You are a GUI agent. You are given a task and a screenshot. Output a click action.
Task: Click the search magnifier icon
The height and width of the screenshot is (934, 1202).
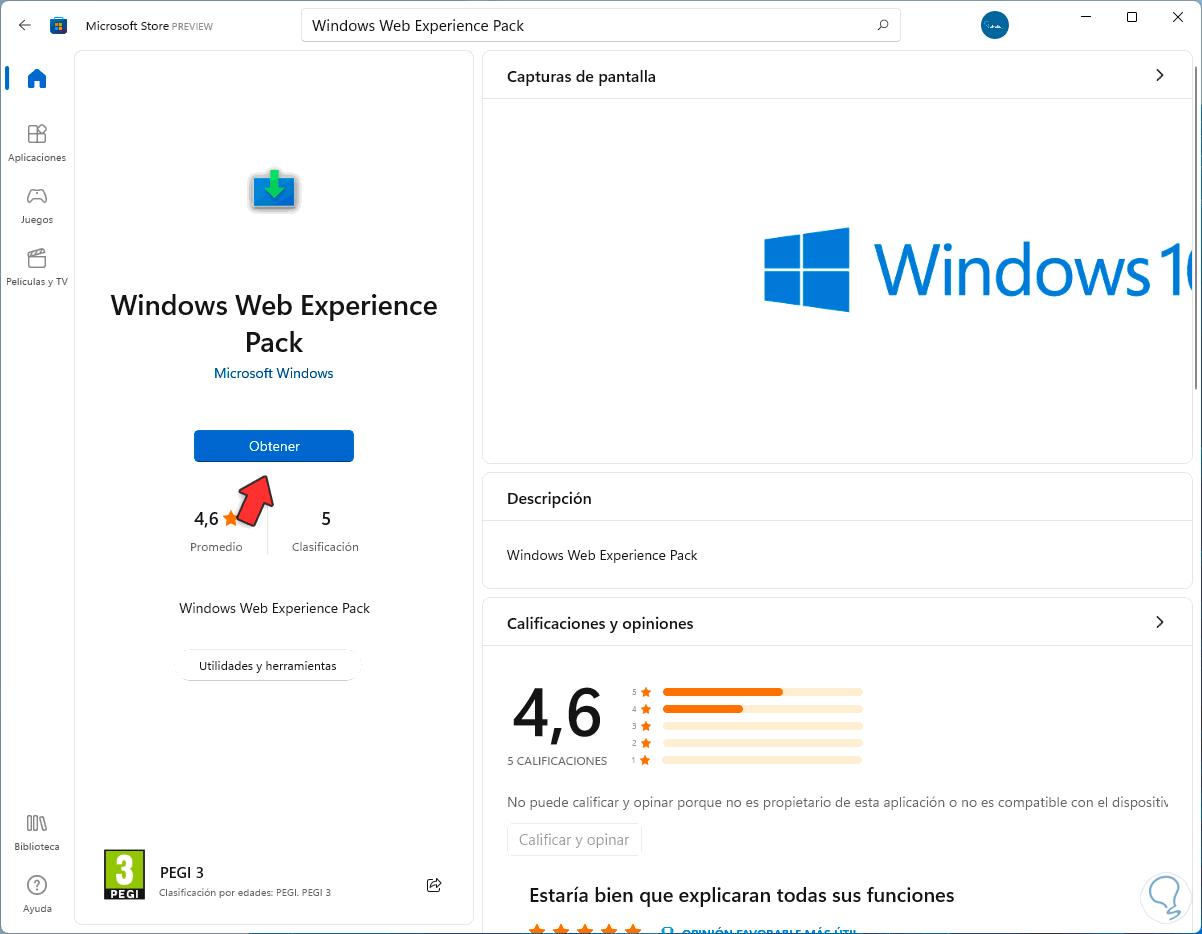tap(882, 25)
